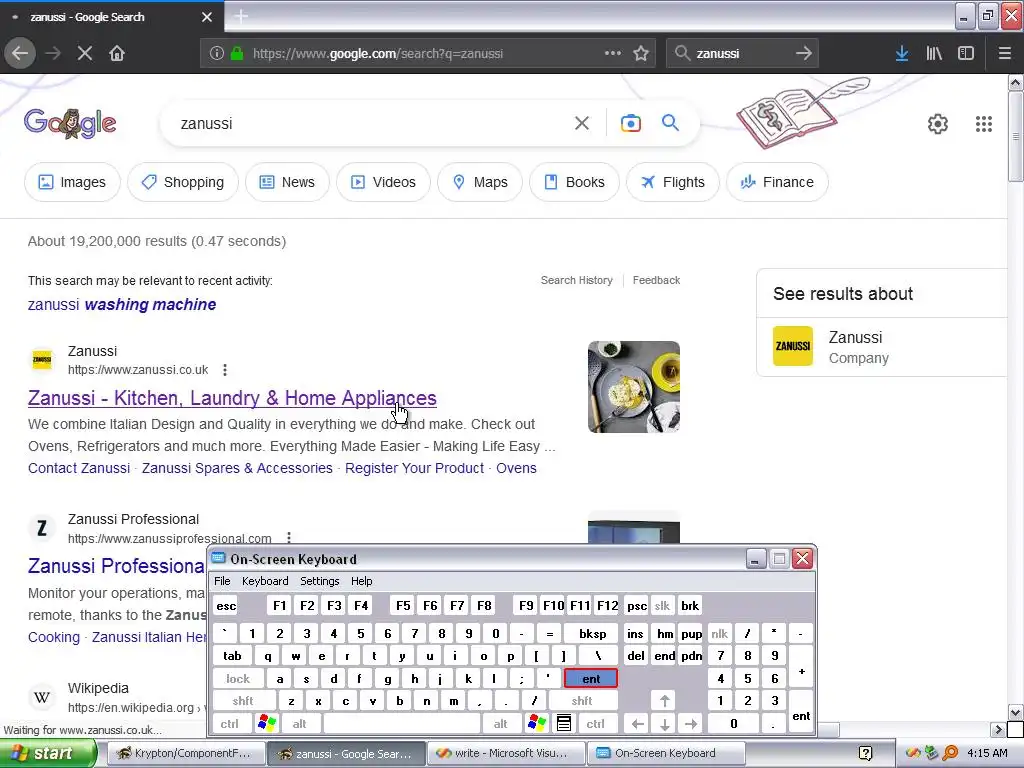
Task: Open the Firefox downloads arrow icon
Action: 902,53
